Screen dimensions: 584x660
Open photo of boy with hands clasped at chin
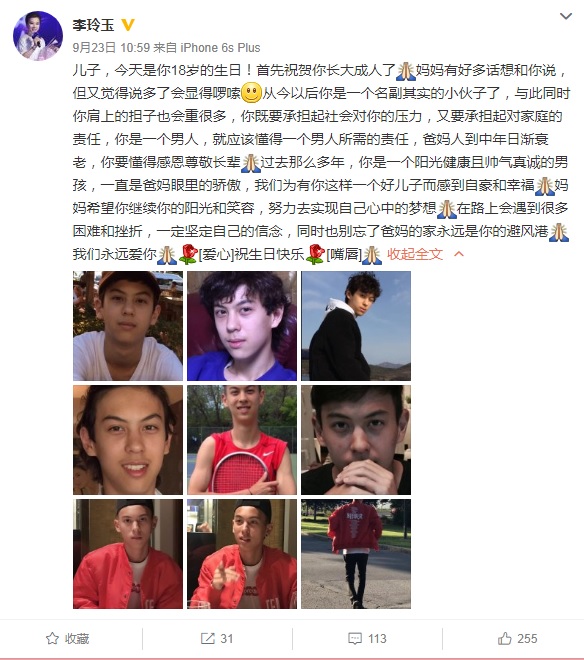pos(356,440)
